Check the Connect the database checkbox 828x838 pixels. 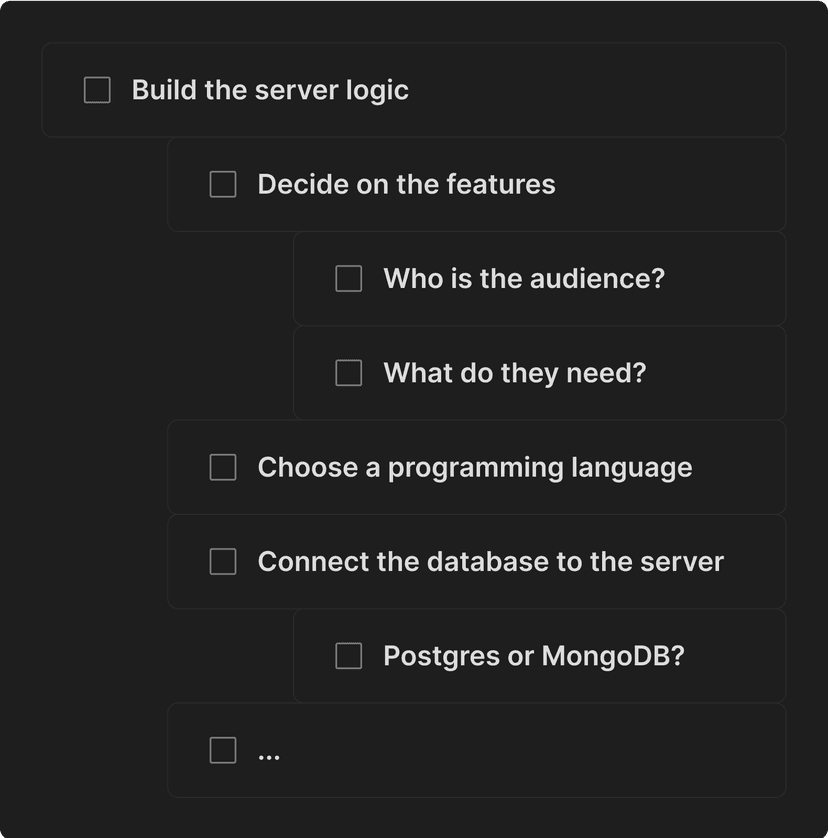pos(222,561)
